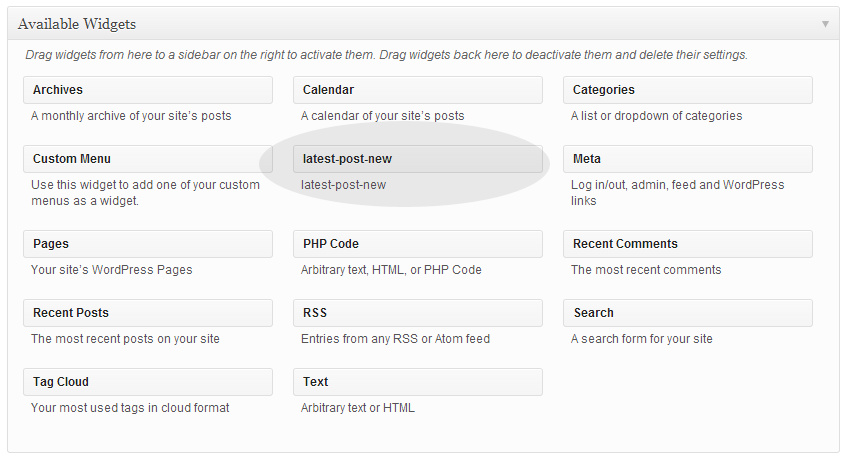The image size is (851, 457).
Task: Select the Archives widget
Action: tap(148, 90)
